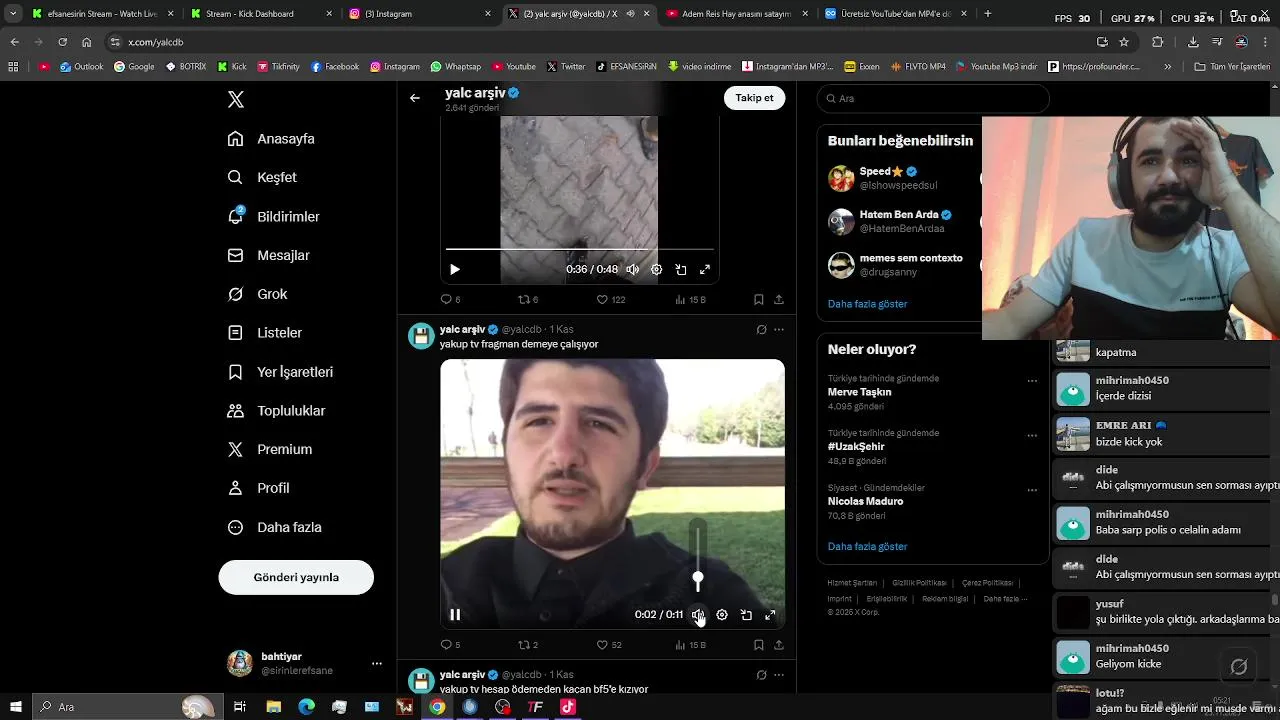The height and width of the screenshot is (720, 1280).
Task: Share the fragman post
Action: pos(778,645)
